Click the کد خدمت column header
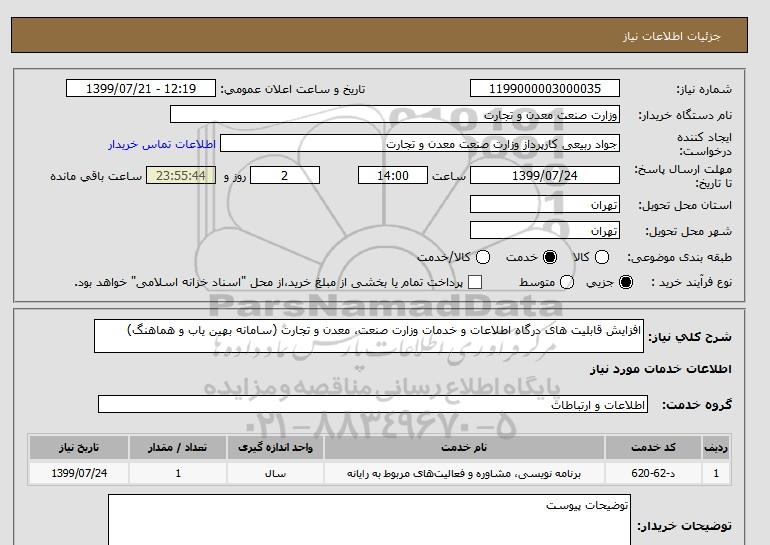The image size is (770, 545). (x=653, y=447)
